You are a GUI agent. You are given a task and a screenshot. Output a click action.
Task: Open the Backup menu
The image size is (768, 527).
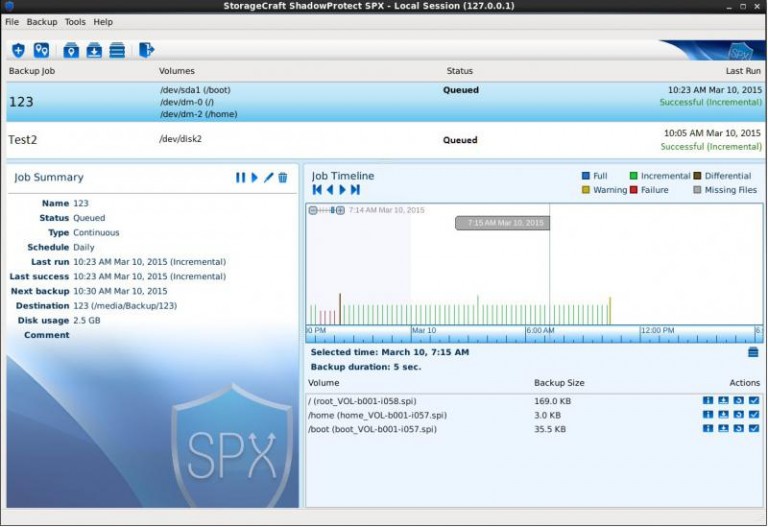point(42,22)
